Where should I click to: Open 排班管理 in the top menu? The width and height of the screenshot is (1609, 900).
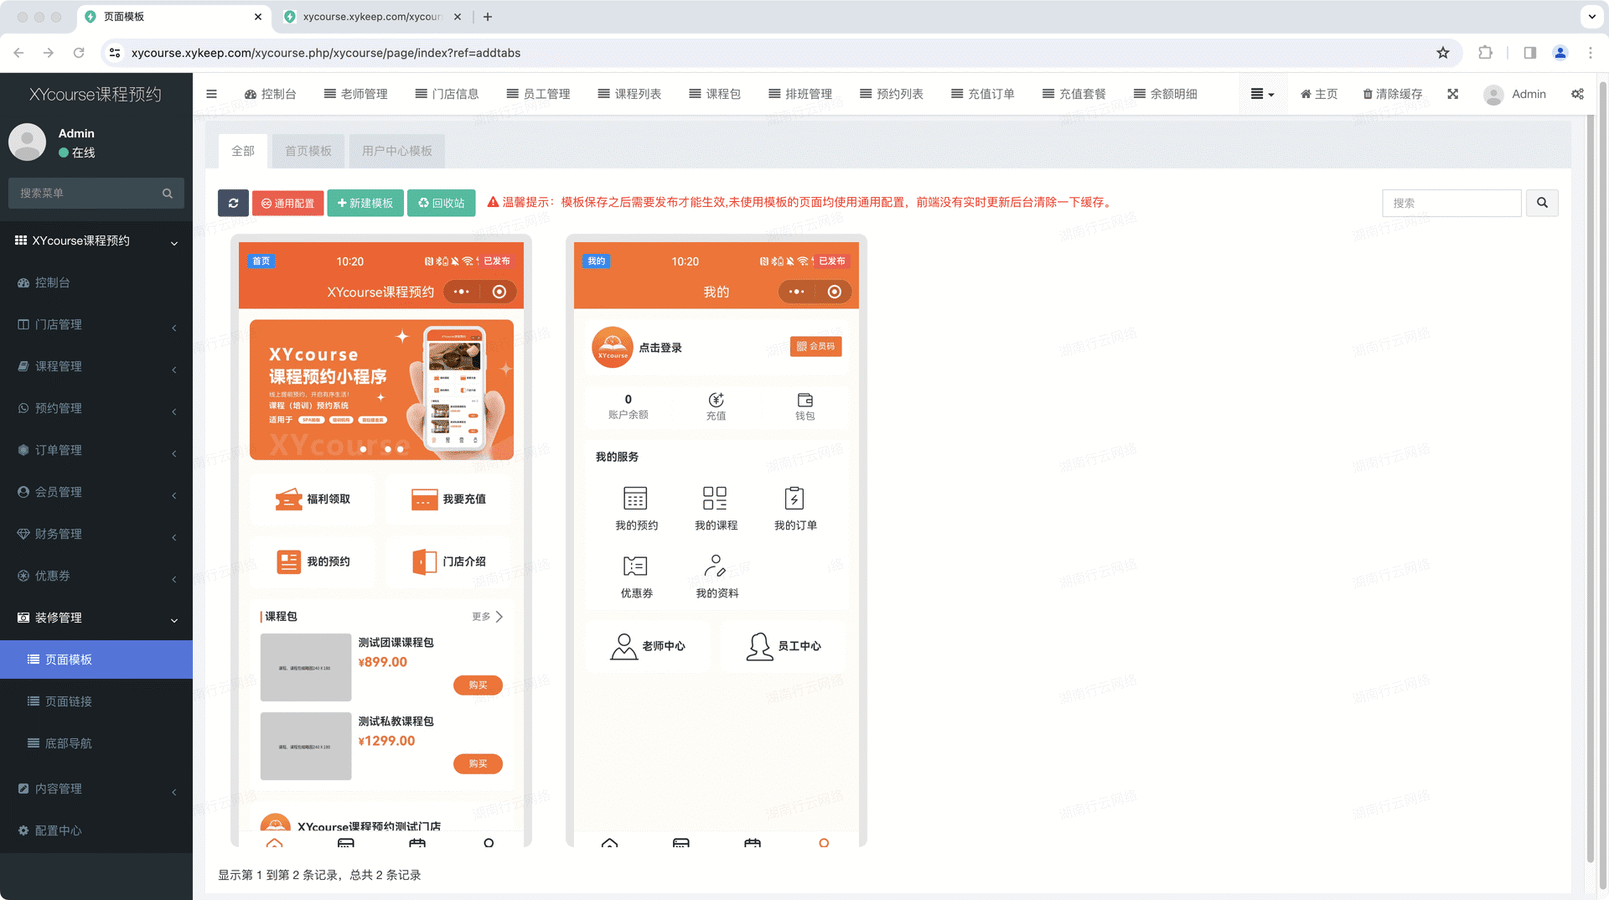800,94
